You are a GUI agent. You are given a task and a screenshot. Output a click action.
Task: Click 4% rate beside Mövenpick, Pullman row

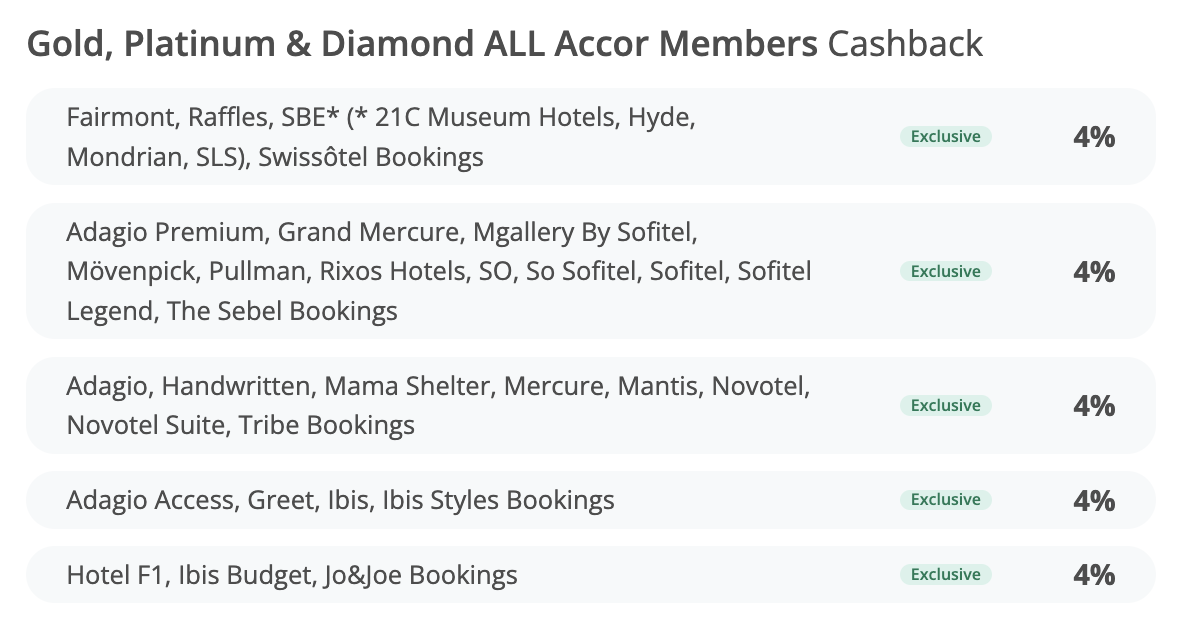[x=1093, y=271]
